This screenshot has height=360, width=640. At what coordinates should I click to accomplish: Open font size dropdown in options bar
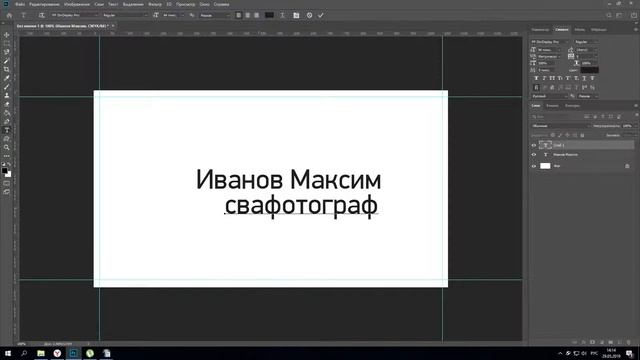[173, 16]
